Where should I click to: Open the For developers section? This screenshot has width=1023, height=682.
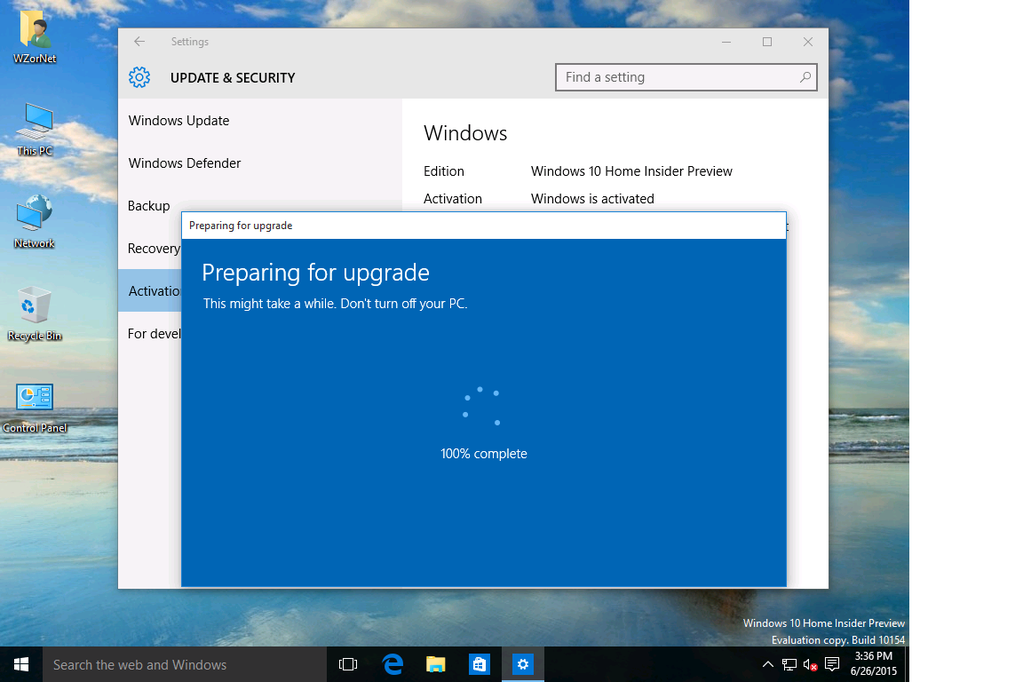[154, 333]
